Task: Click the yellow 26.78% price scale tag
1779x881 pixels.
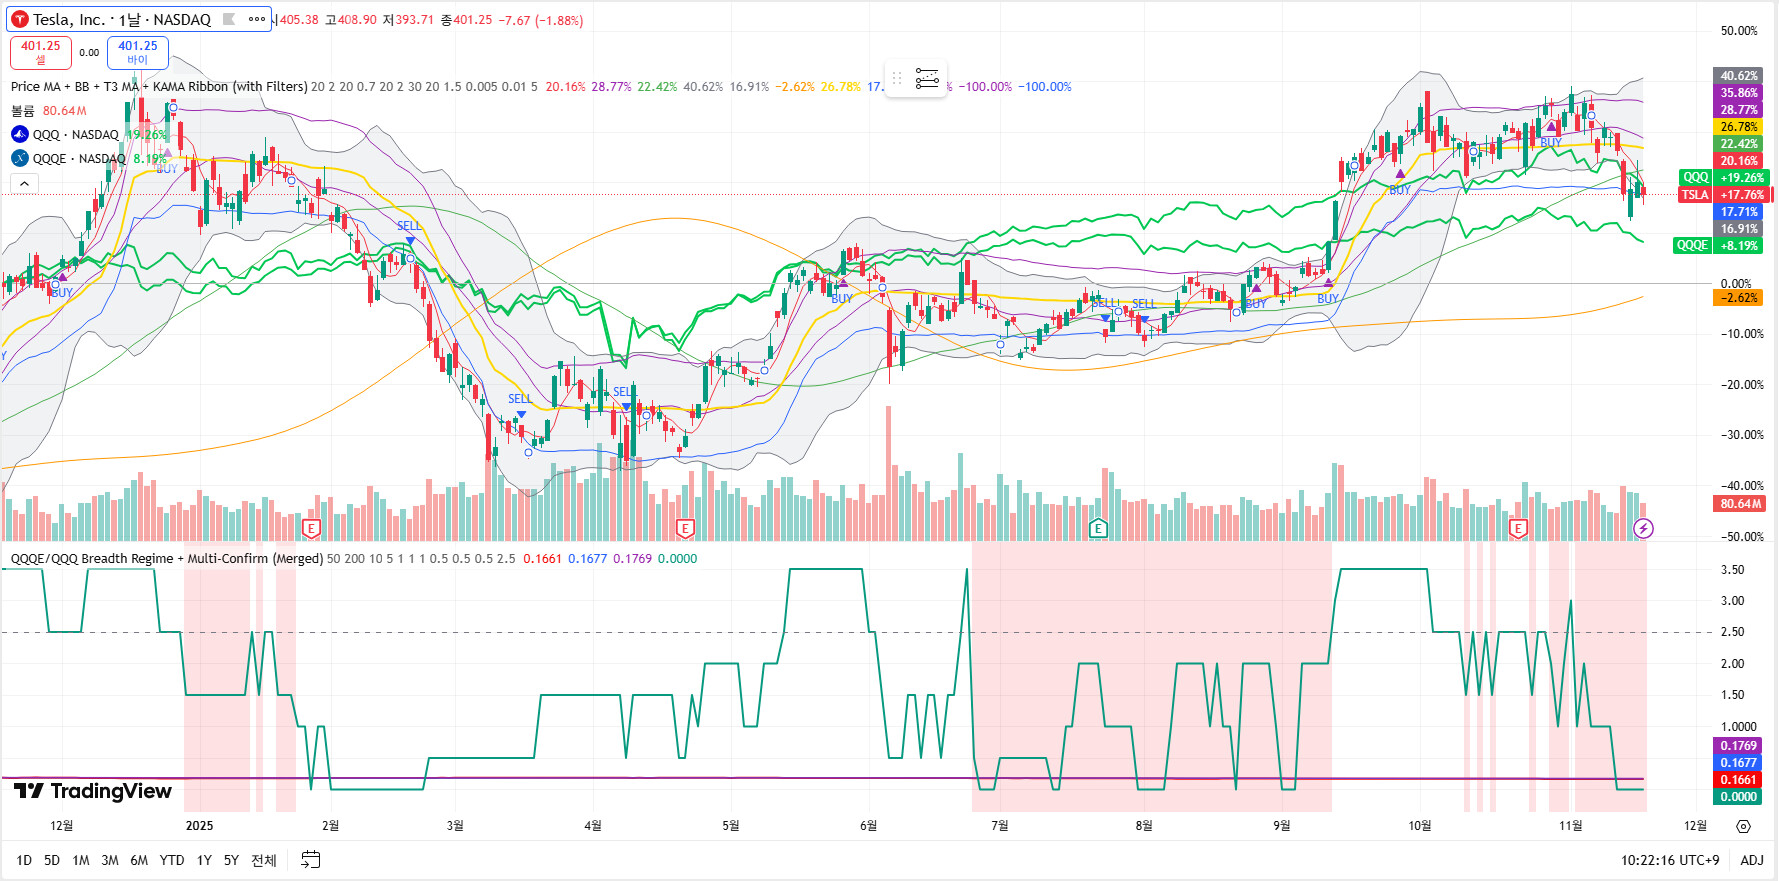Action: pos(1740,127)
